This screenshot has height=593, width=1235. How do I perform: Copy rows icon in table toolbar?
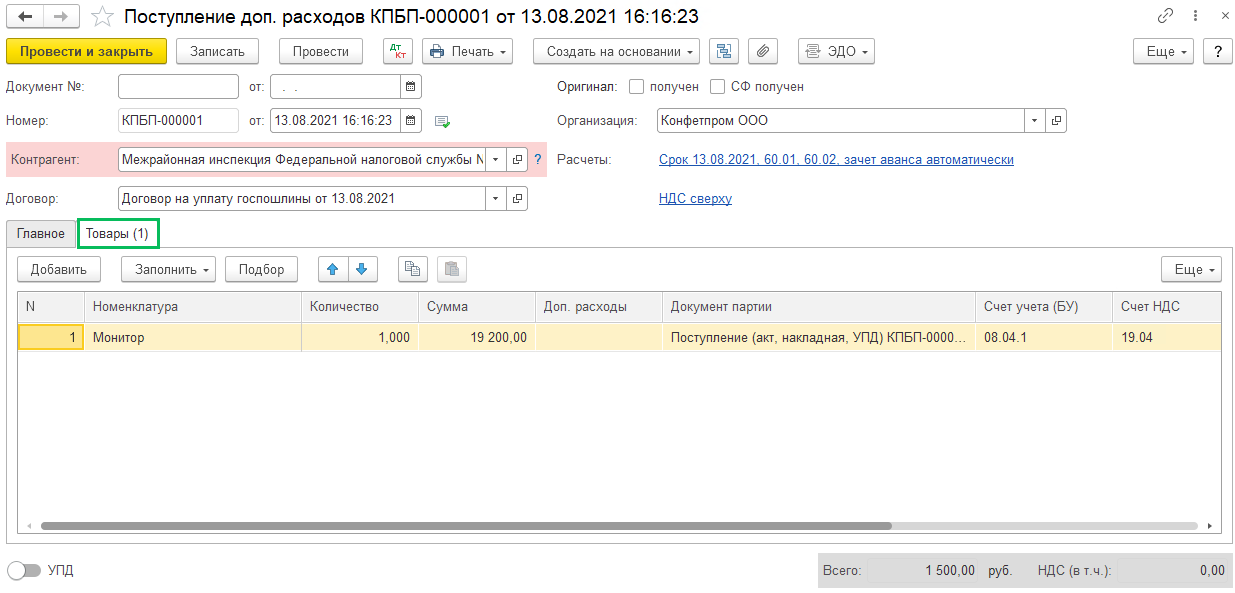pyautogui.click(x=412, y=269)
